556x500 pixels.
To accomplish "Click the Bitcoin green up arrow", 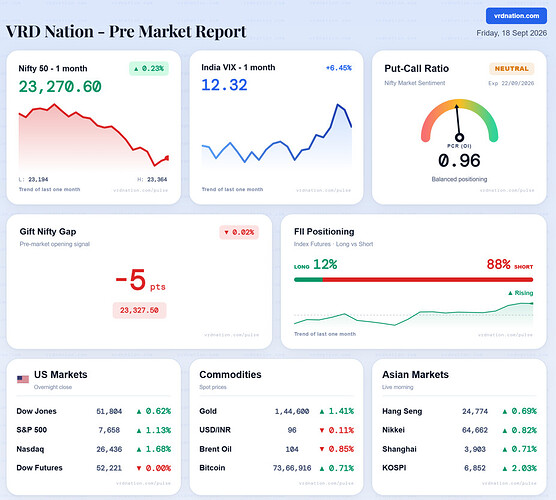I will (322, 468).
